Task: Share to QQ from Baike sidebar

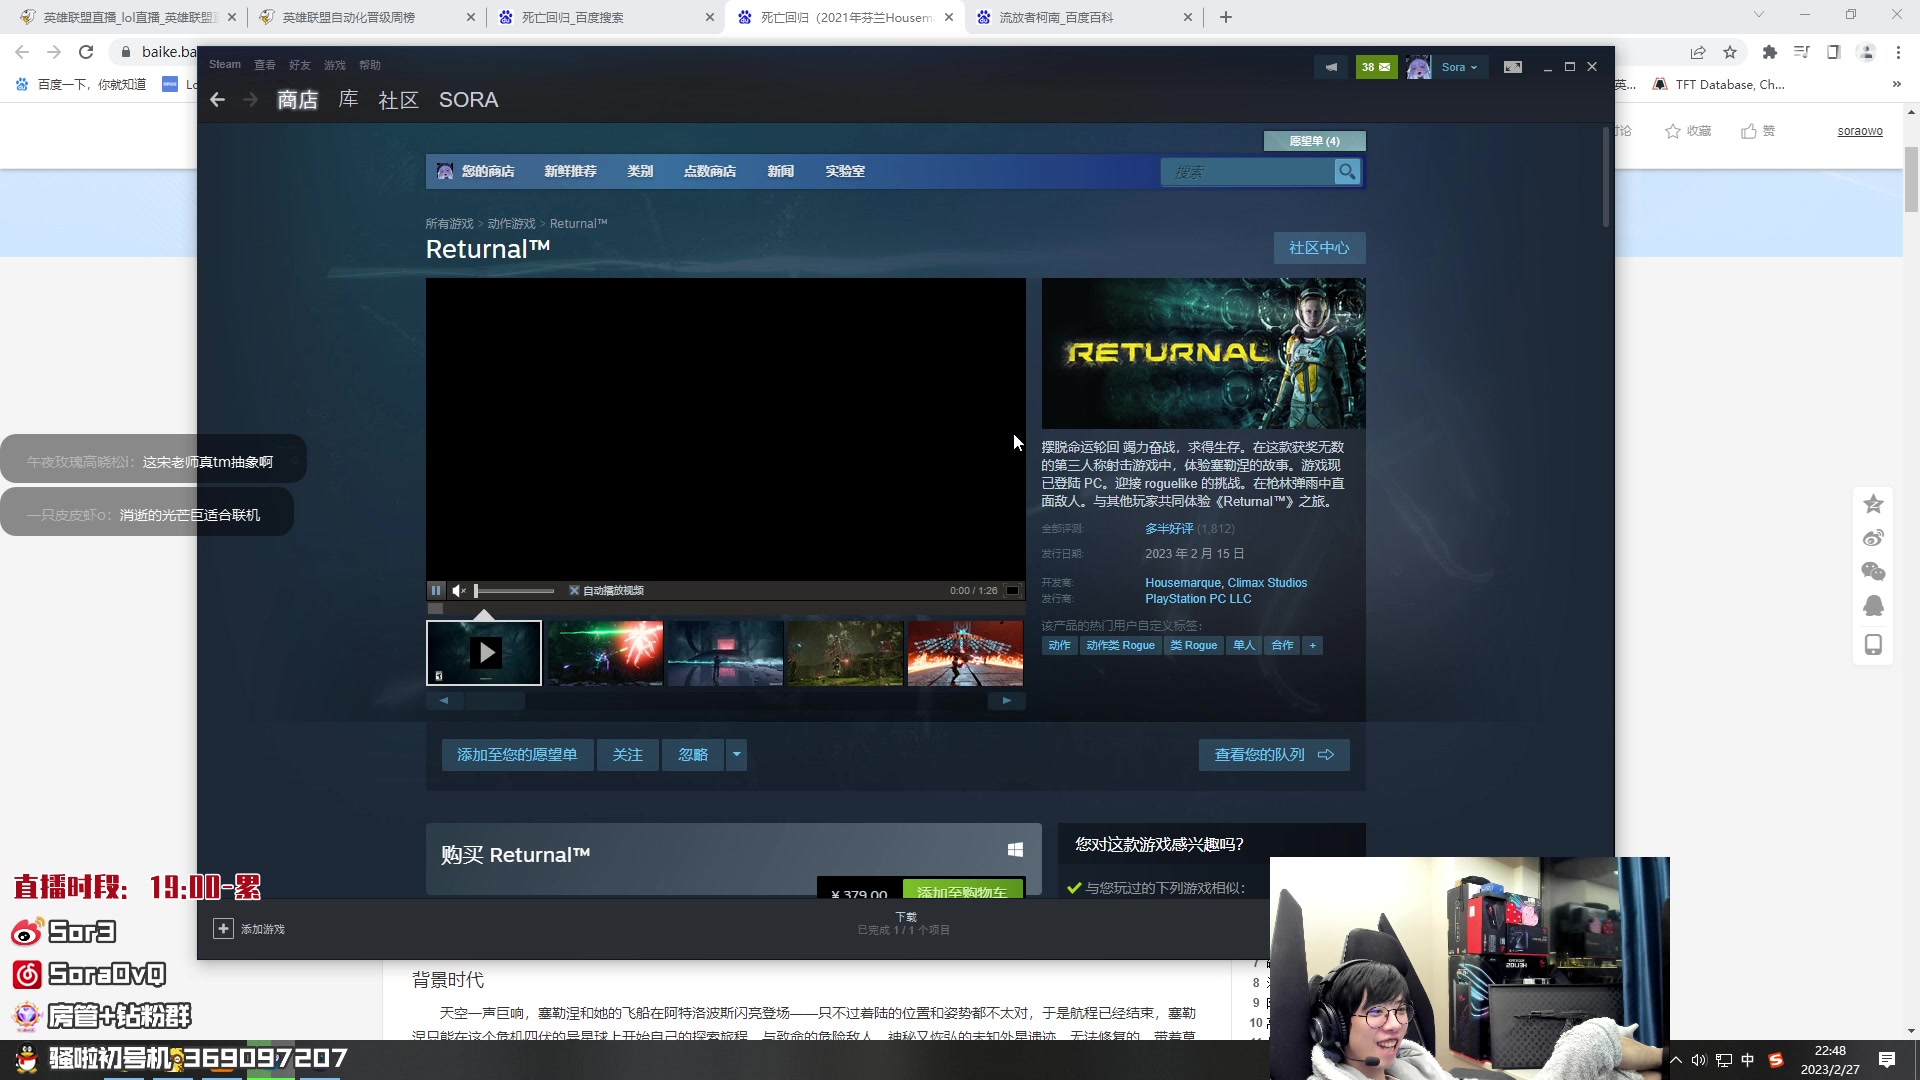Action: 1873,606
